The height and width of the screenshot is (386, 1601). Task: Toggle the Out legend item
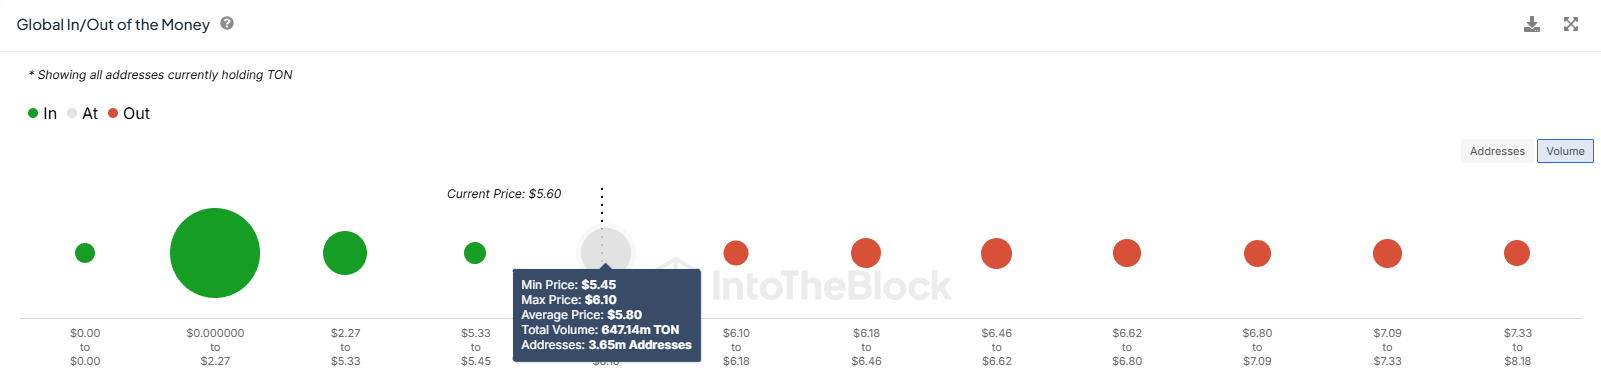(129, 113)
